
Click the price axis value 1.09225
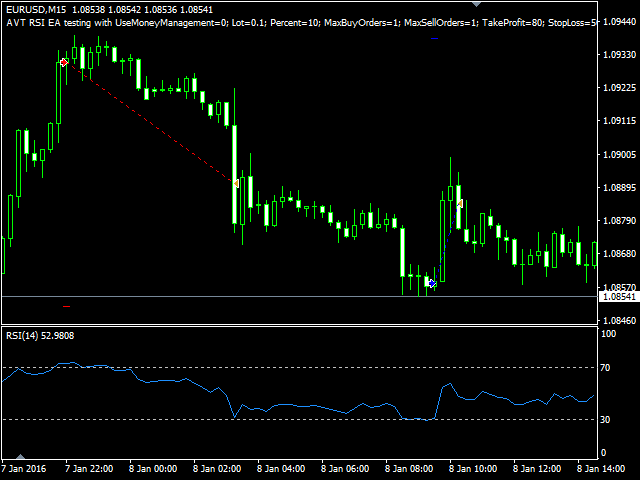619,88
